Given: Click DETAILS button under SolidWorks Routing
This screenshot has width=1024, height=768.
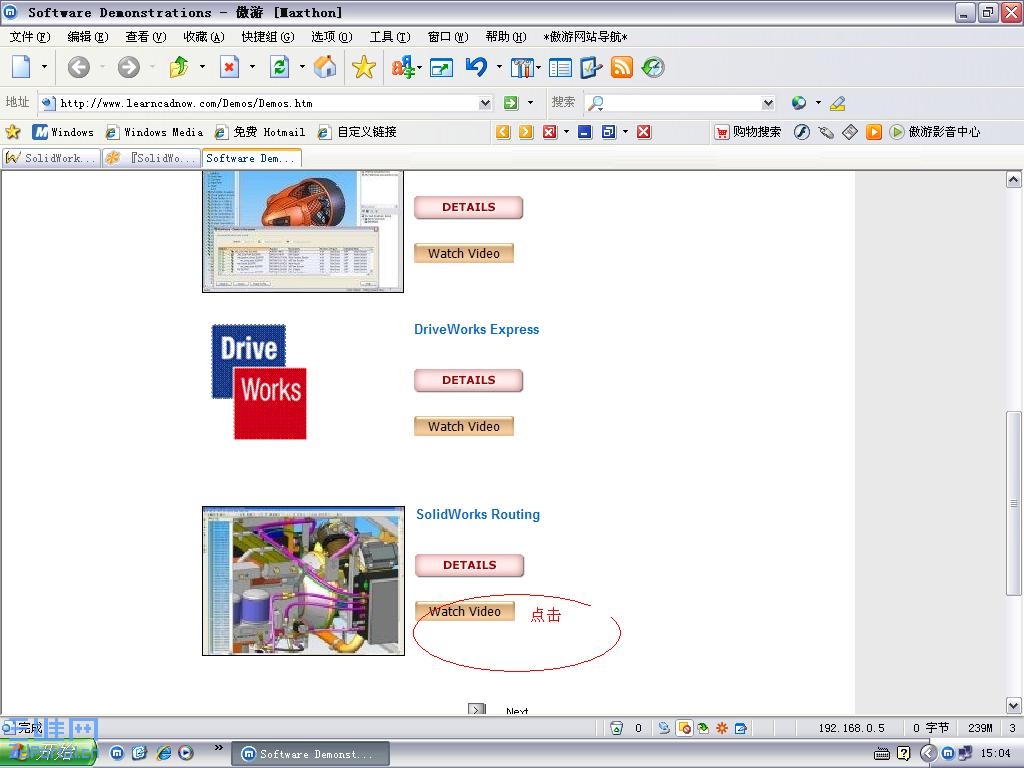Looking at the screenshot, I should (x=470, y=566).
